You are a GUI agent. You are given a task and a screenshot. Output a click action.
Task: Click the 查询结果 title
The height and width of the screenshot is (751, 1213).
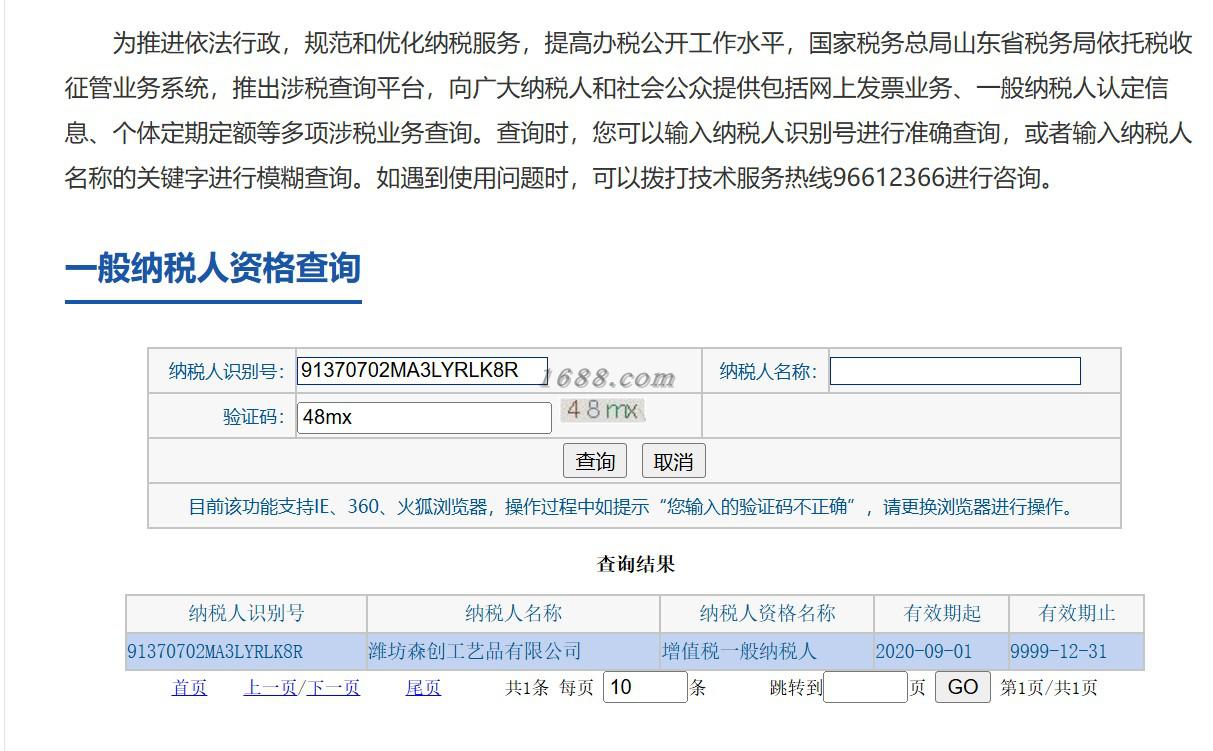click(636, 564)
